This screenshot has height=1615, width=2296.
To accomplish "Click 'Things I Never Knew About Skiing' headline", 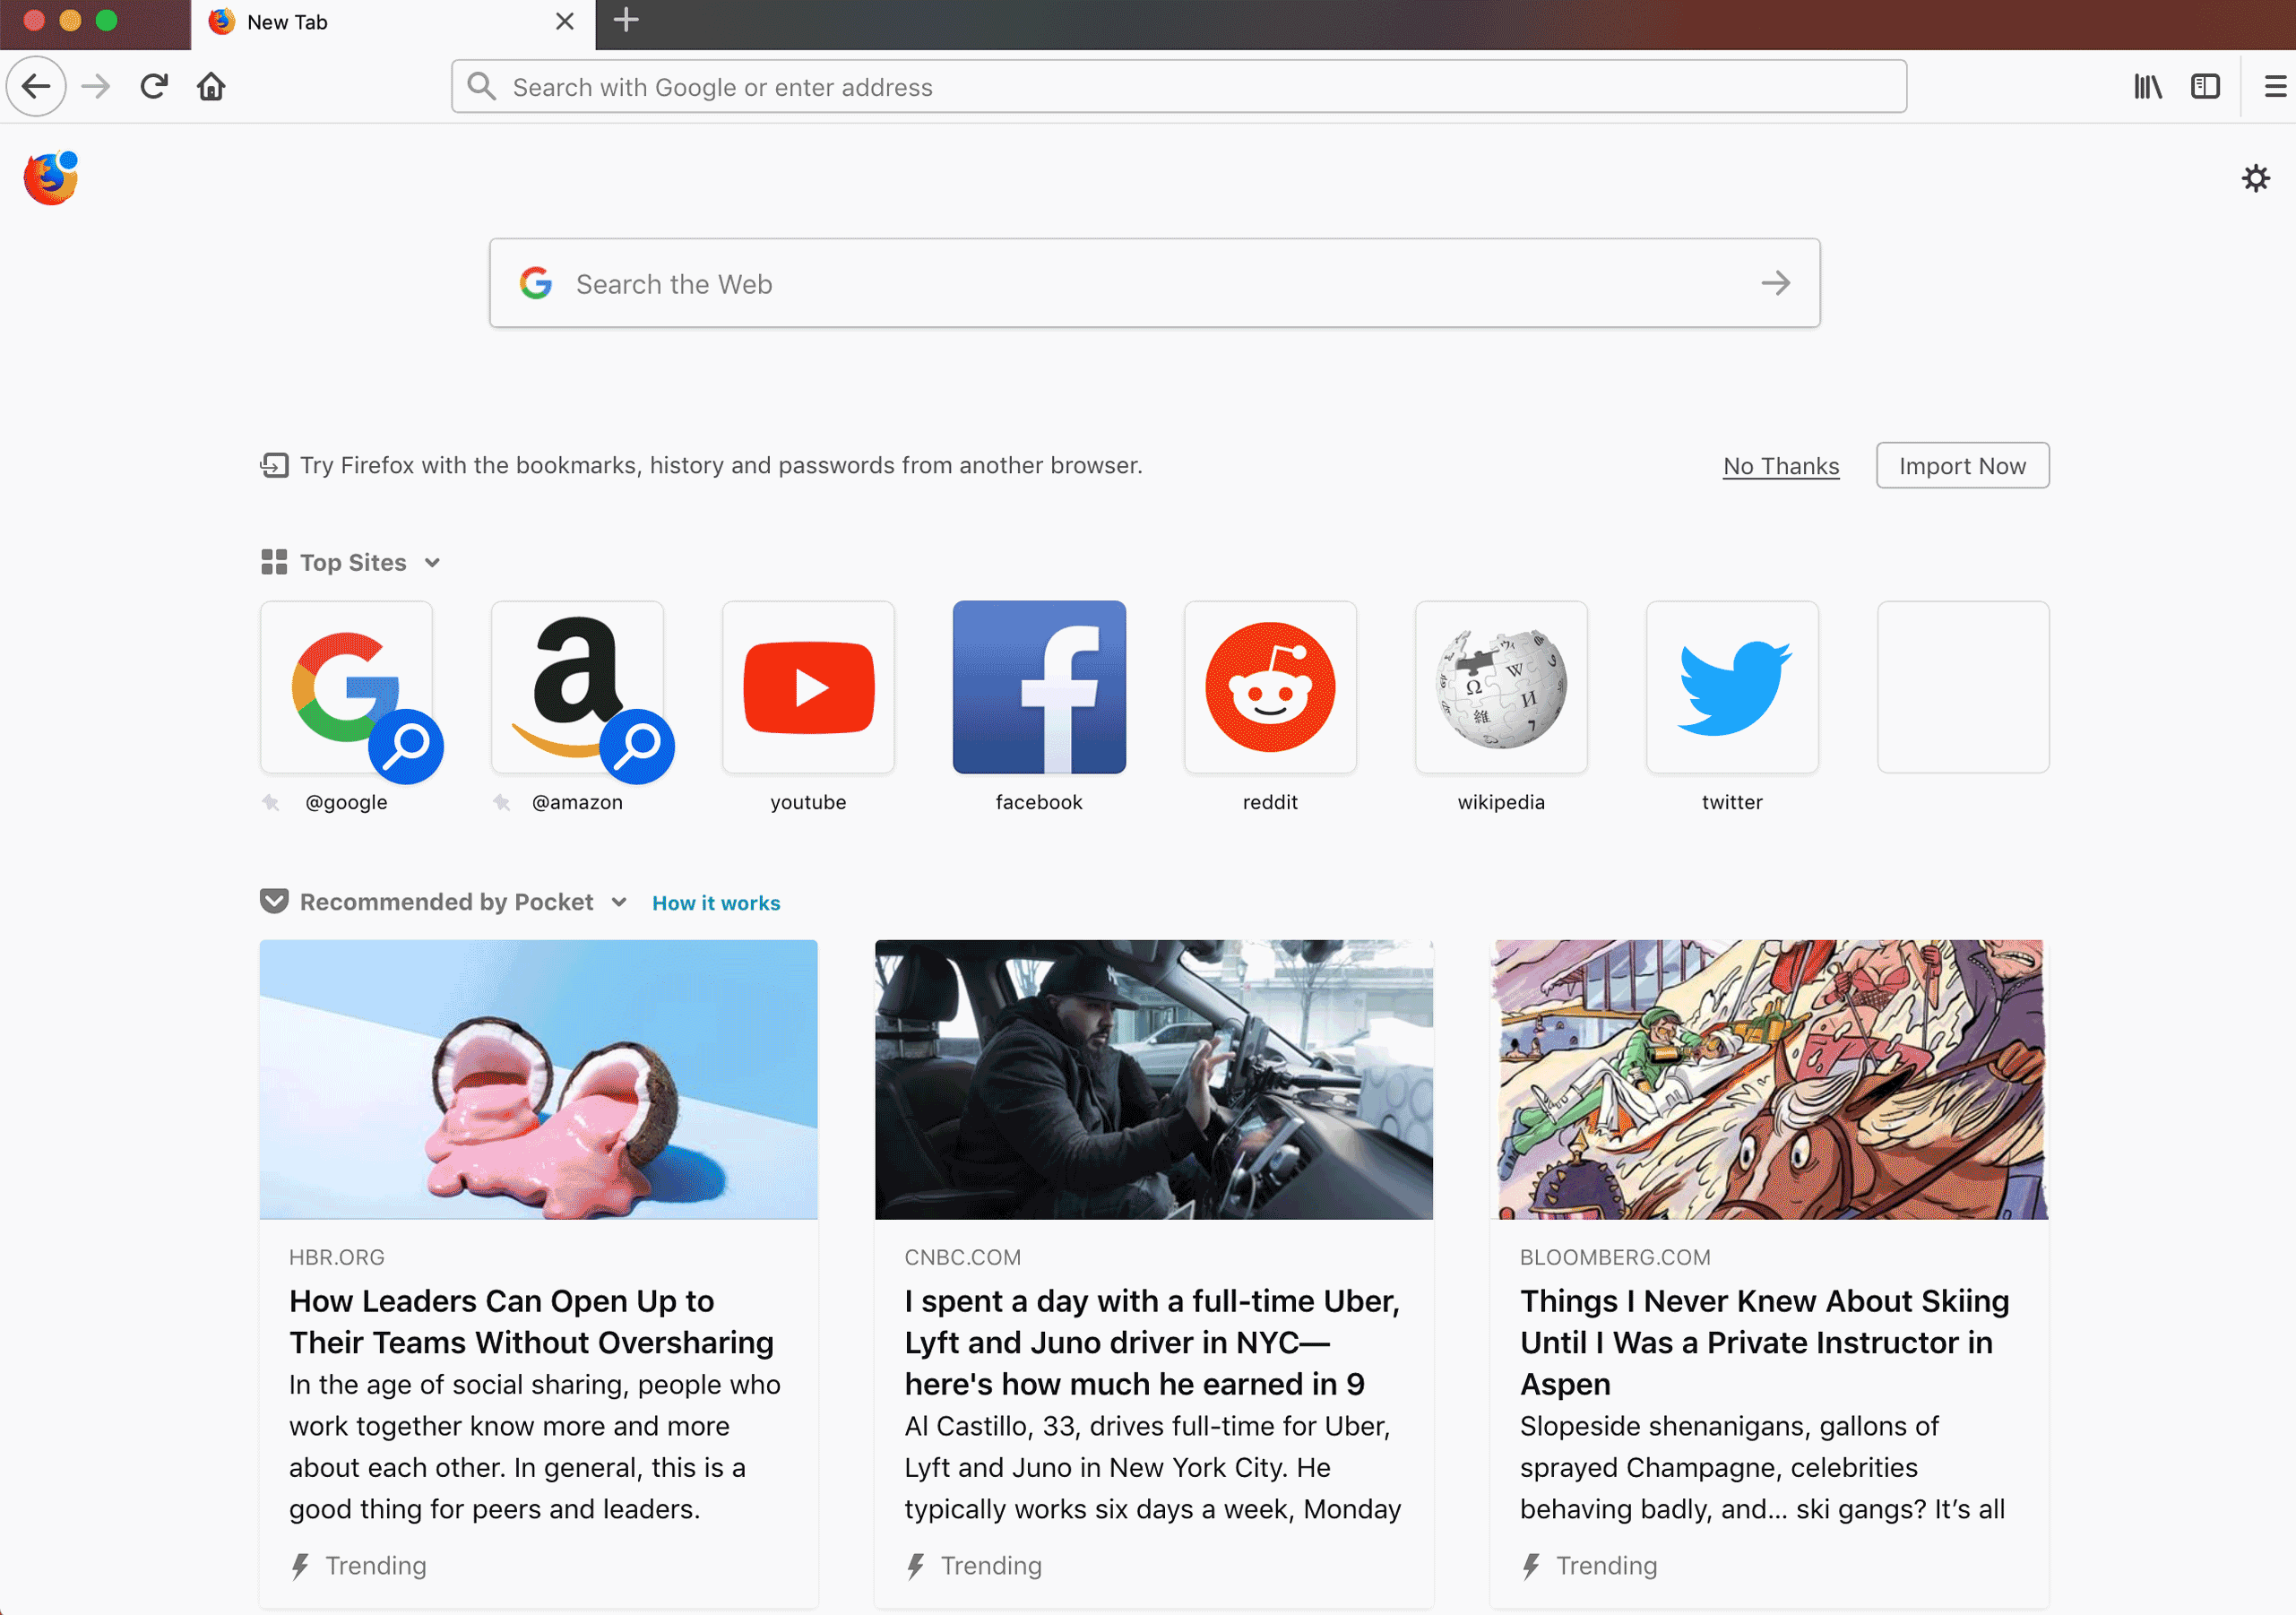I will [x=1764, y=1342].
